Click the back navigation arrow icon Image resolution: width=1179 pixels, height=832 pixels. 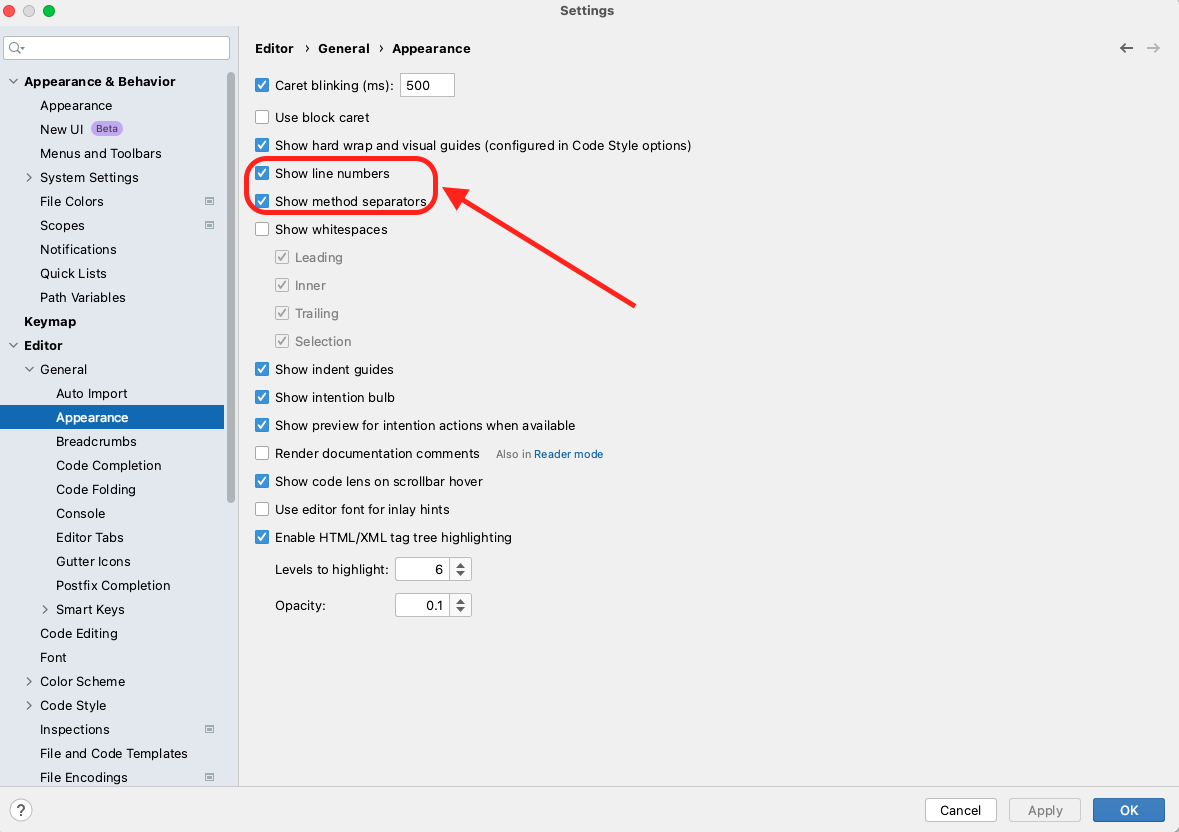tap(1127, 48)
